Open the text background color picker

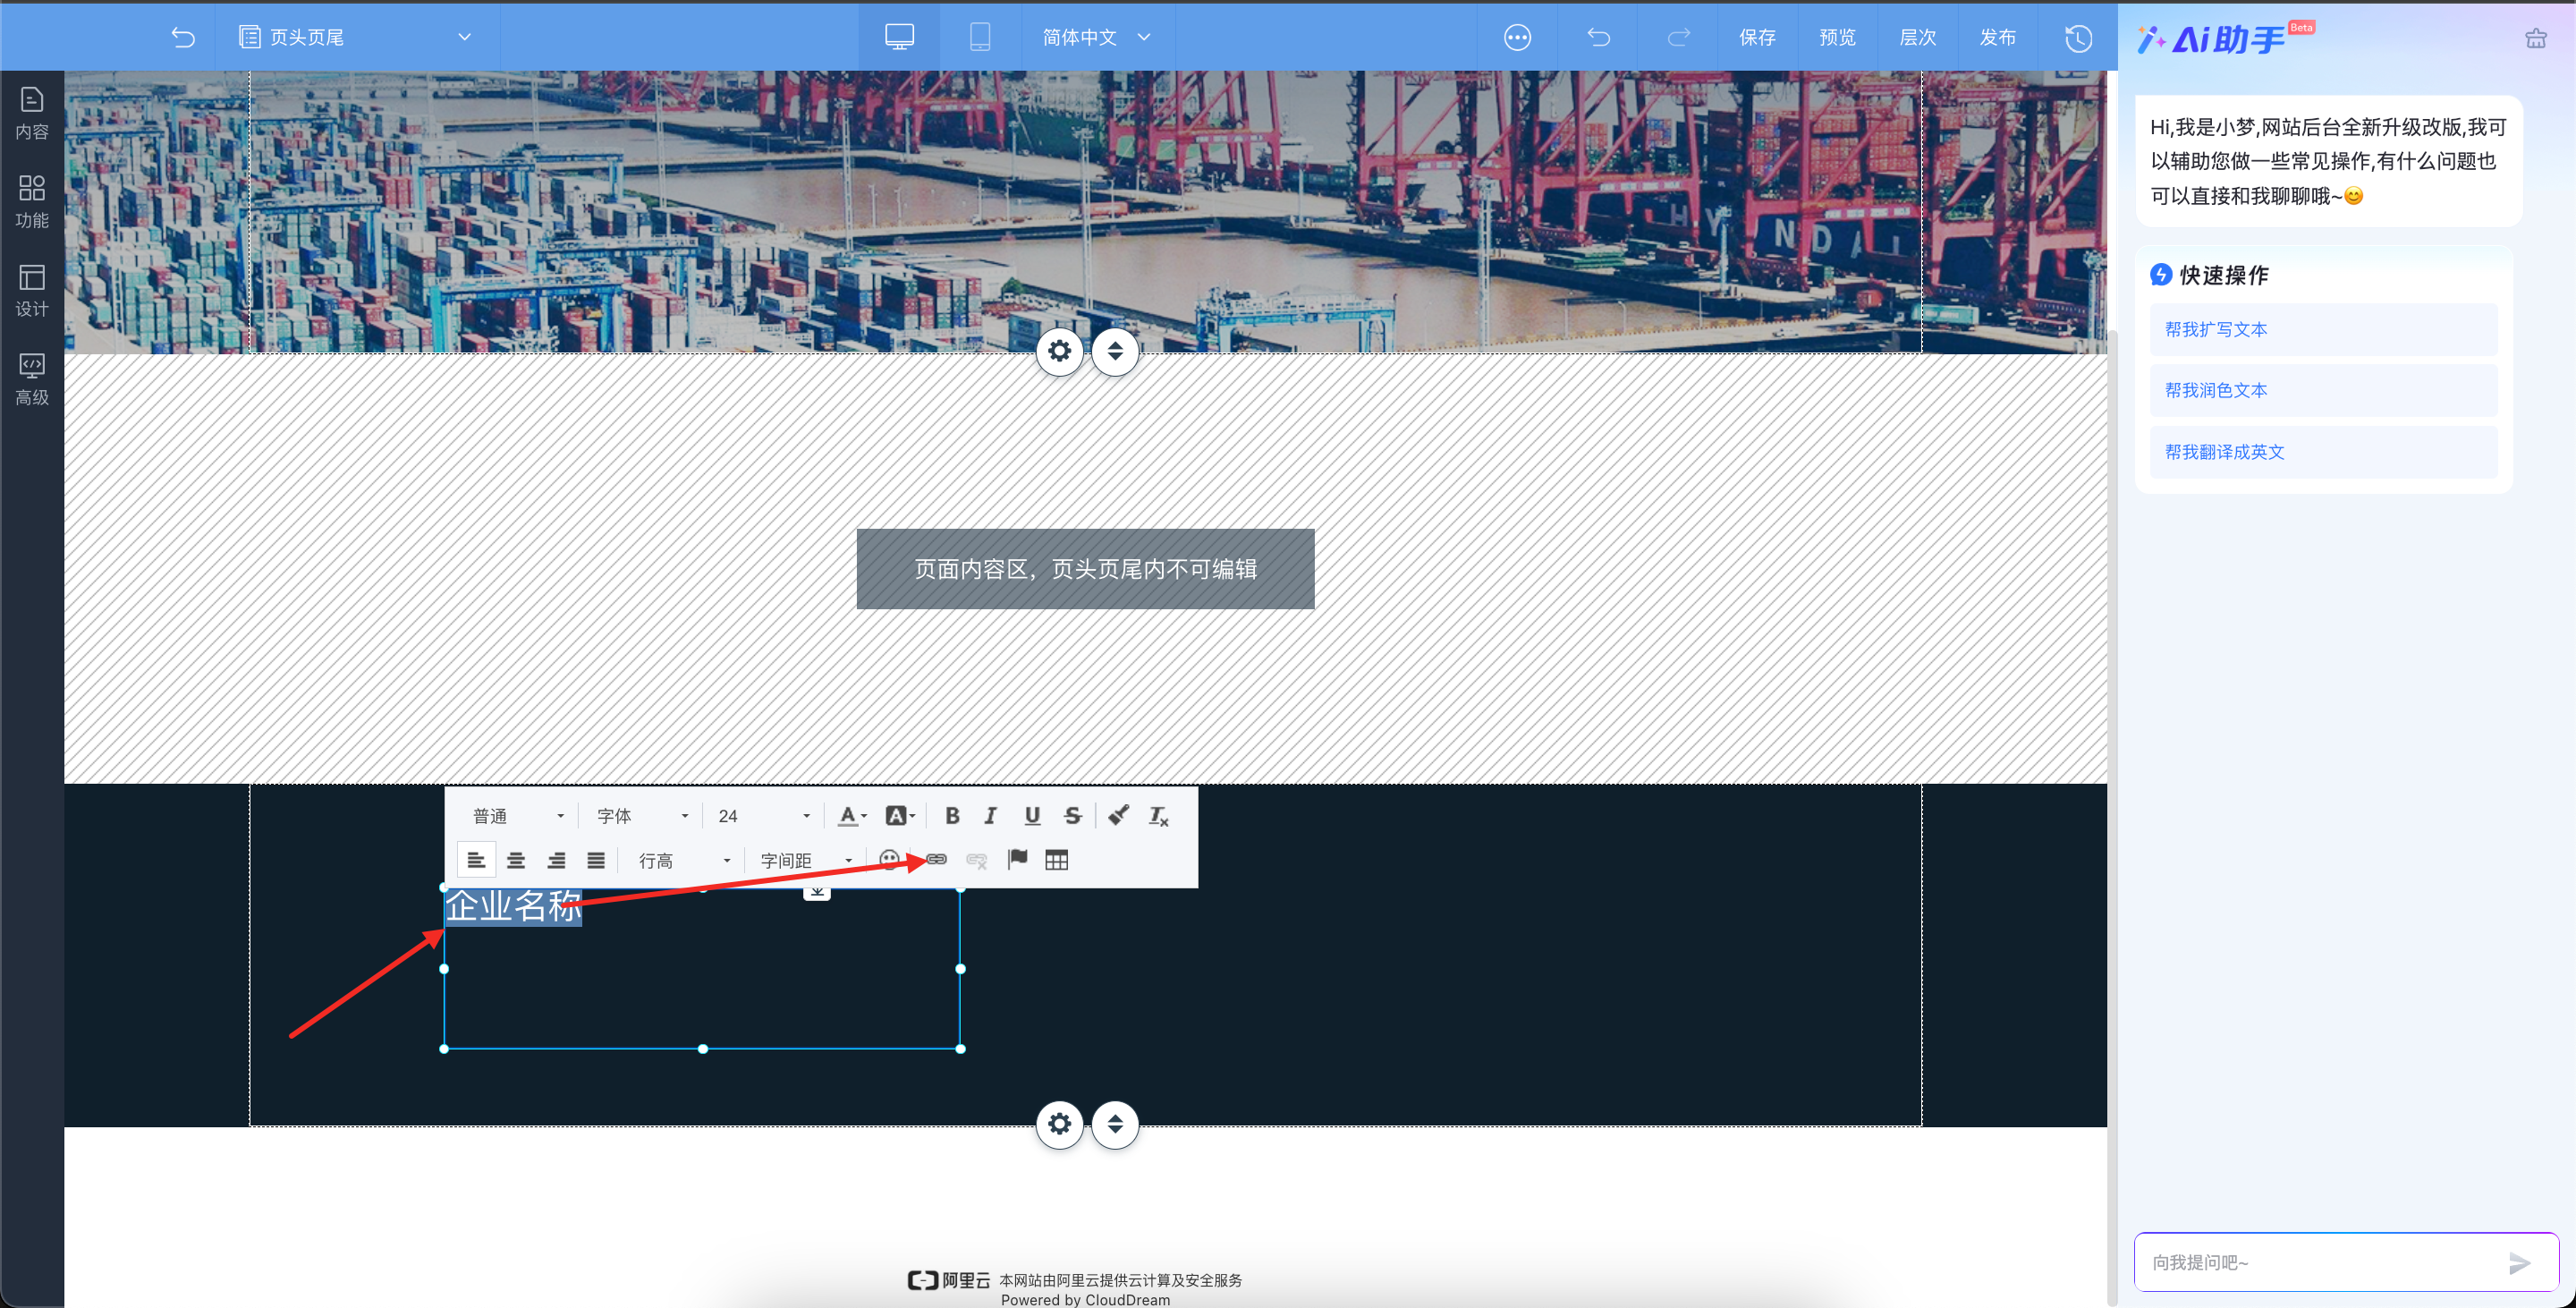pos(900,816)
